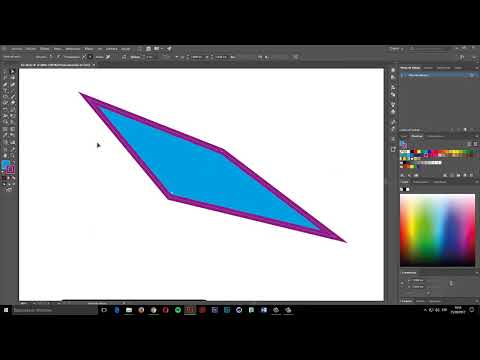Open Spotify from the taskbar
Viewport: 480px width, 360px height.
178,310
